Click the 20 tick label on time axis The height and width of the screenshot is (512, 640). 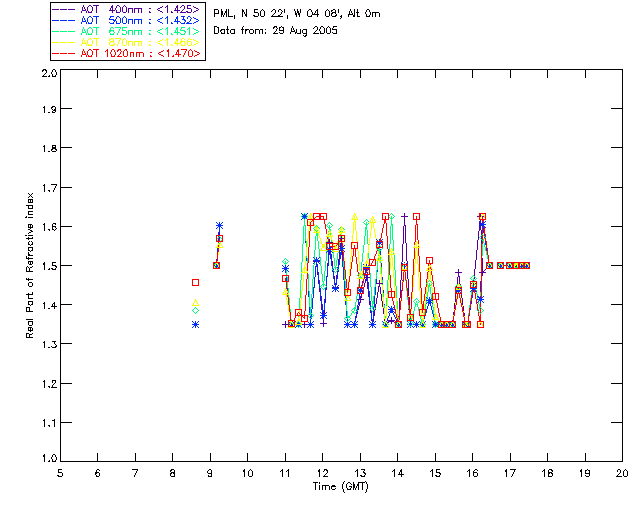(x=622, y=473)
